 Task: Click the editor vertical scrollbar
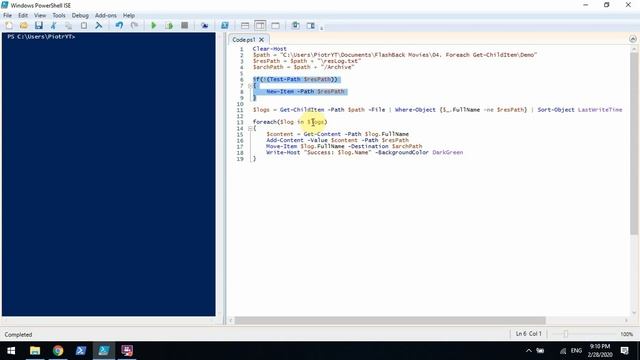click(x=633, y=143)
